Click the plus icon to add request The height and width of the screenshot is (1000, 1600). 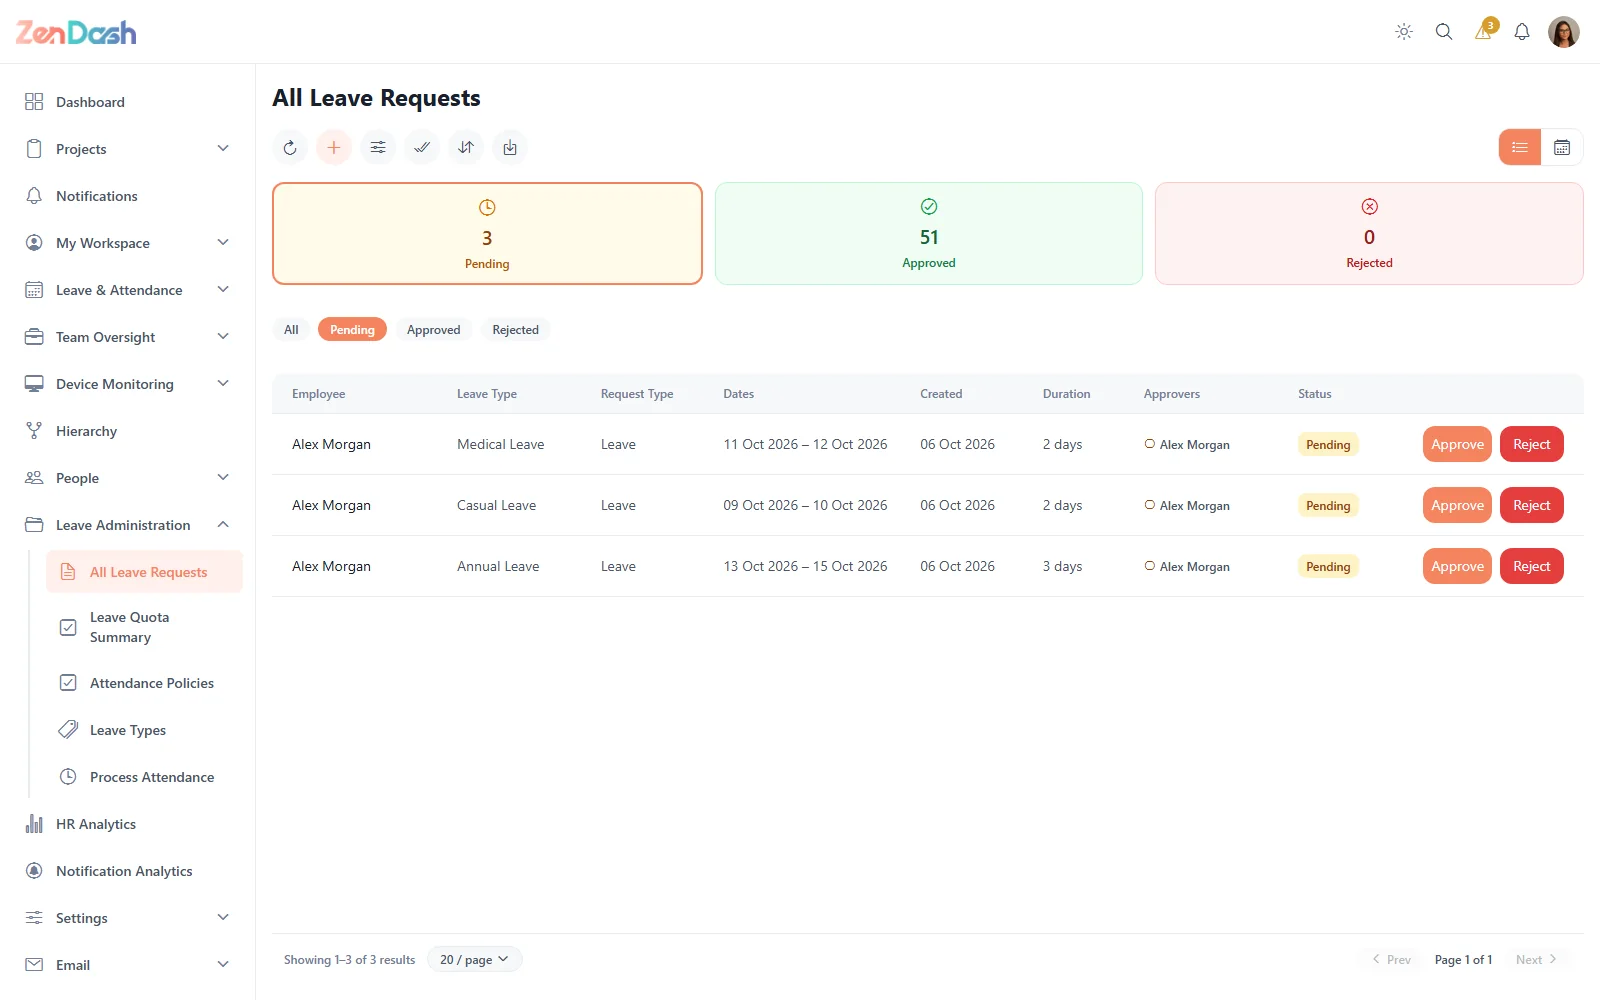click(334, 148)
